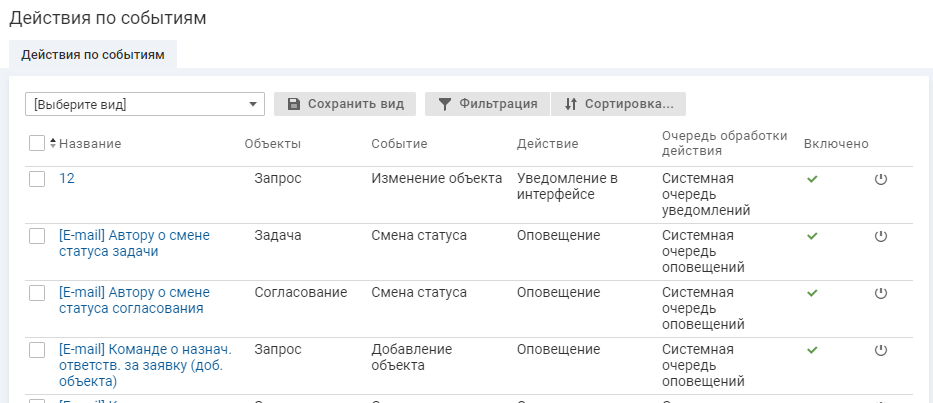Click power icon for team assignment row
The height and width of the screenshot is (403, 933).
click(881, 350)
